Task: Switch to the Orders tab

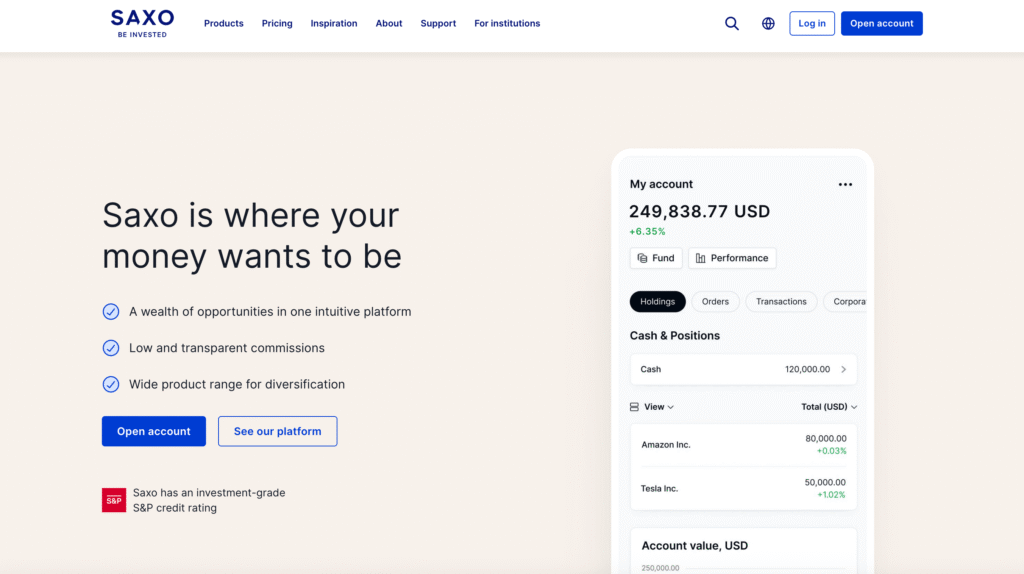Action: pos(715,302)
